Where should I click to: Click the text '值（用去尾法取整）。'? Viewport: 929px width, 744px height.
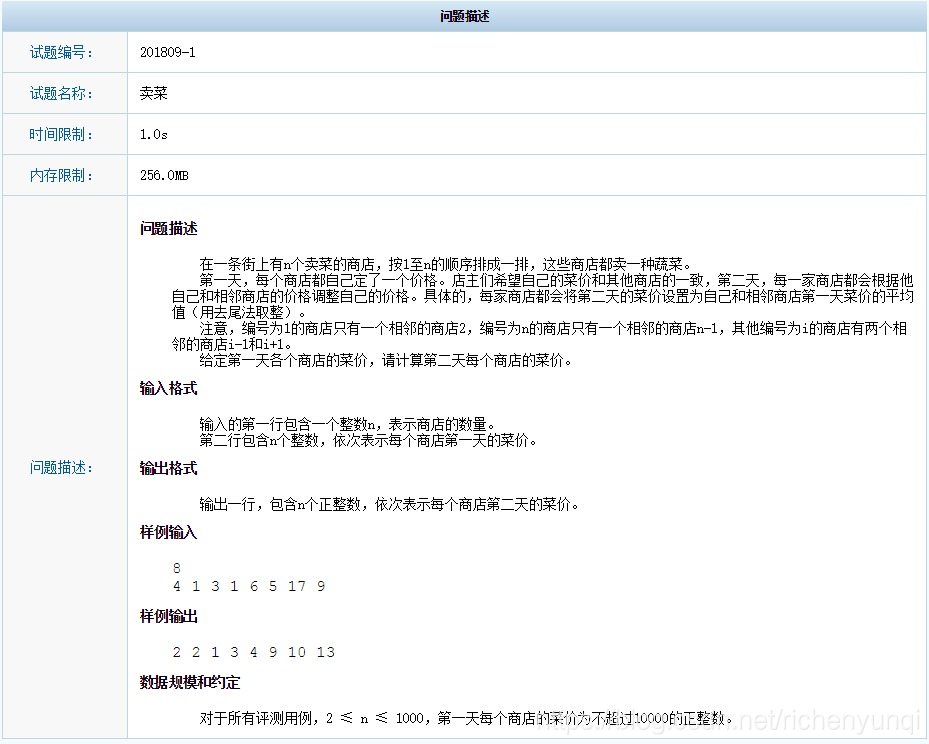(x=239, y=312)
